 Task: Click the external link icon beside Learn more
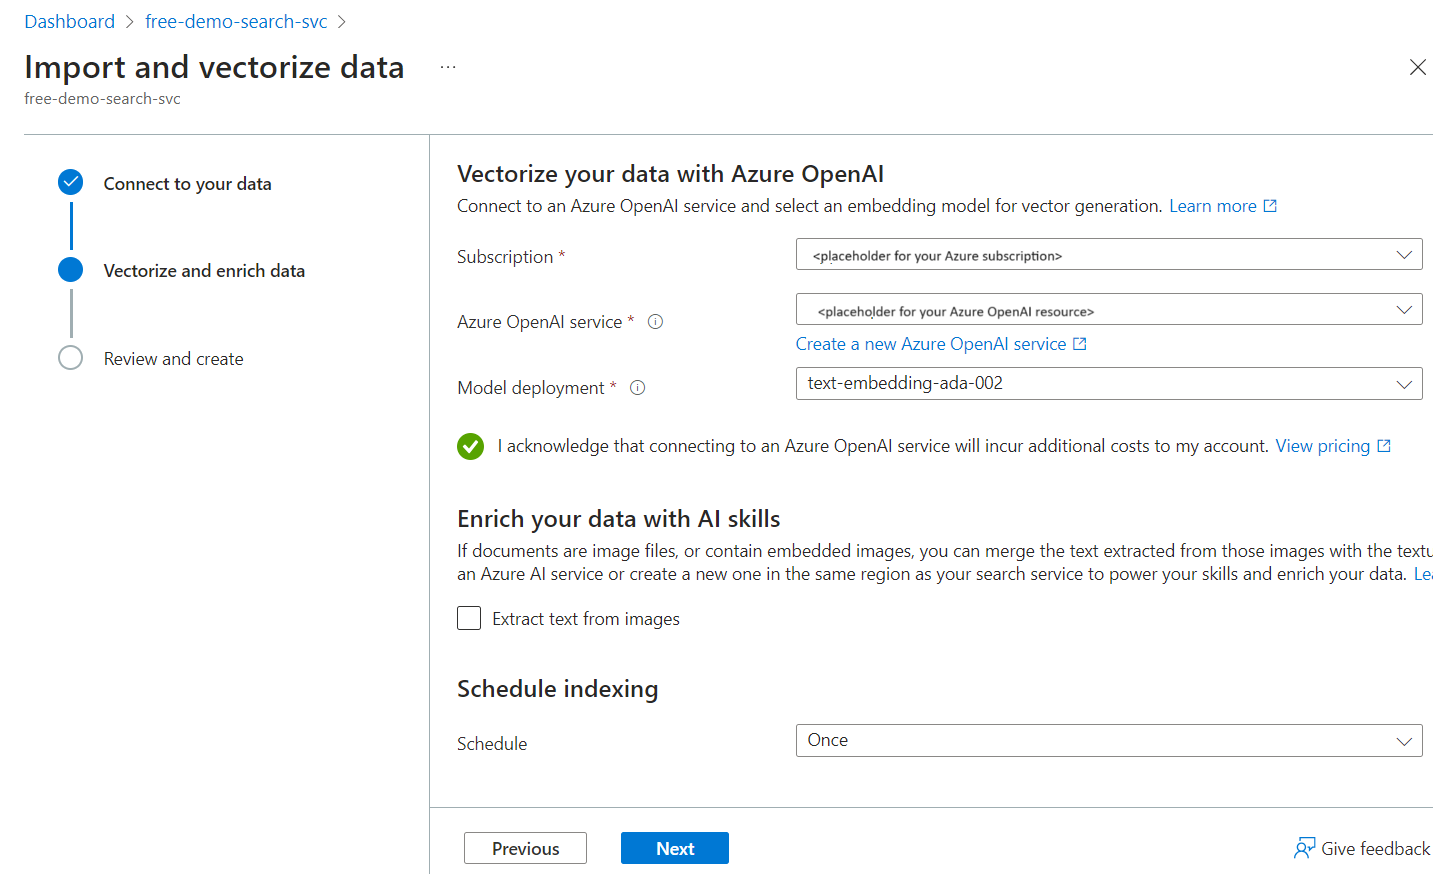click(x=1270, y=206)
